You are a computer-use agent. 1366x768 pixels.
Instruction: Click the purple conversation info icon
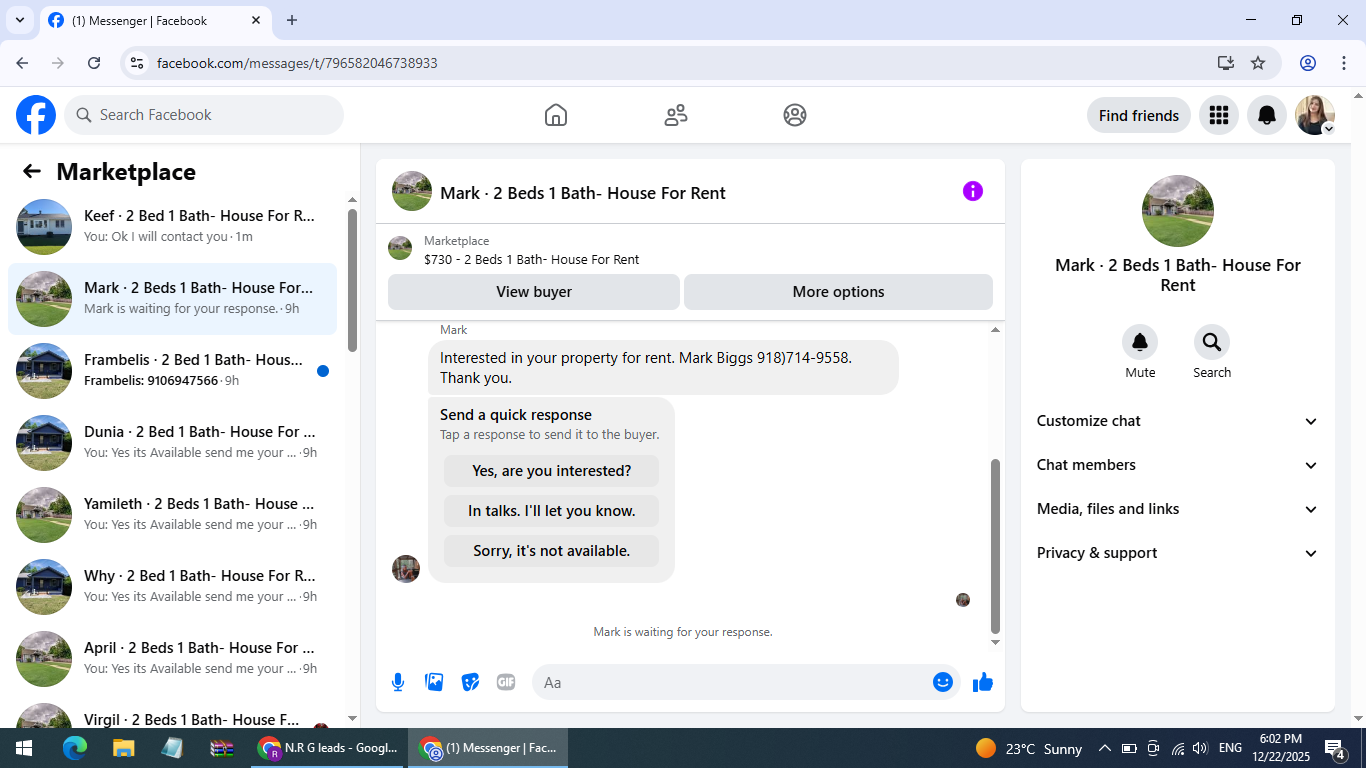click(973, 191)
